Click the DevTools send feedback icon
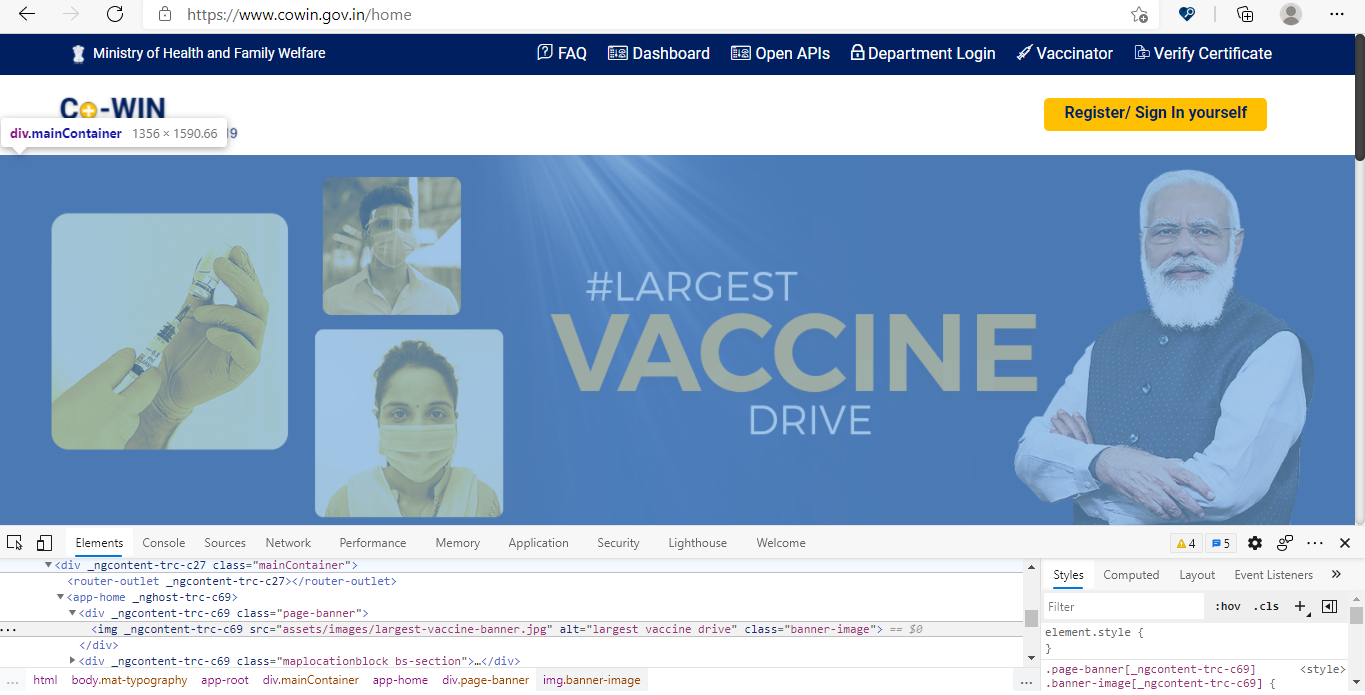This screenshot has height=695, width=1365. click(x=1285, y=543)
